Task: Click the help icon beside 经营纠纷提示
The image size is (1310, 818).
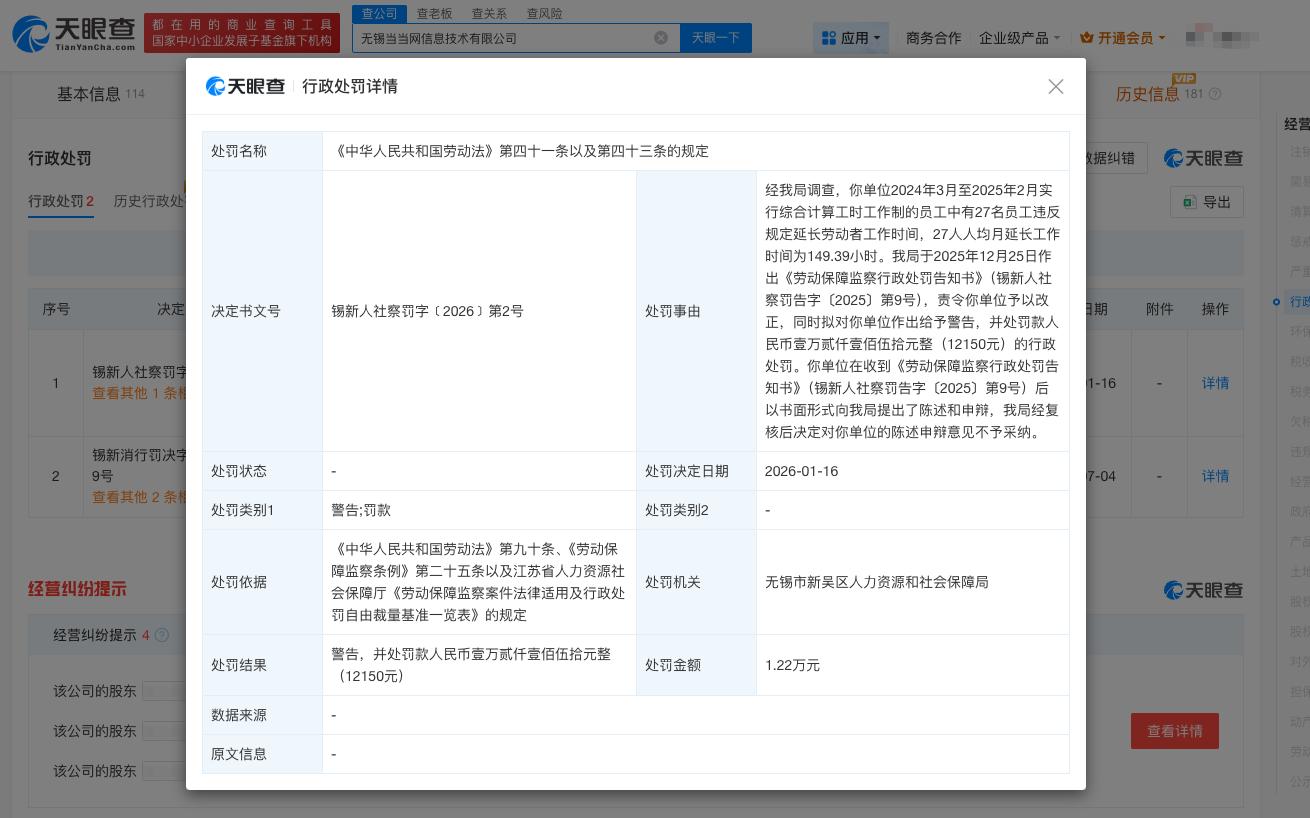Action: click(x=162, y=635)
